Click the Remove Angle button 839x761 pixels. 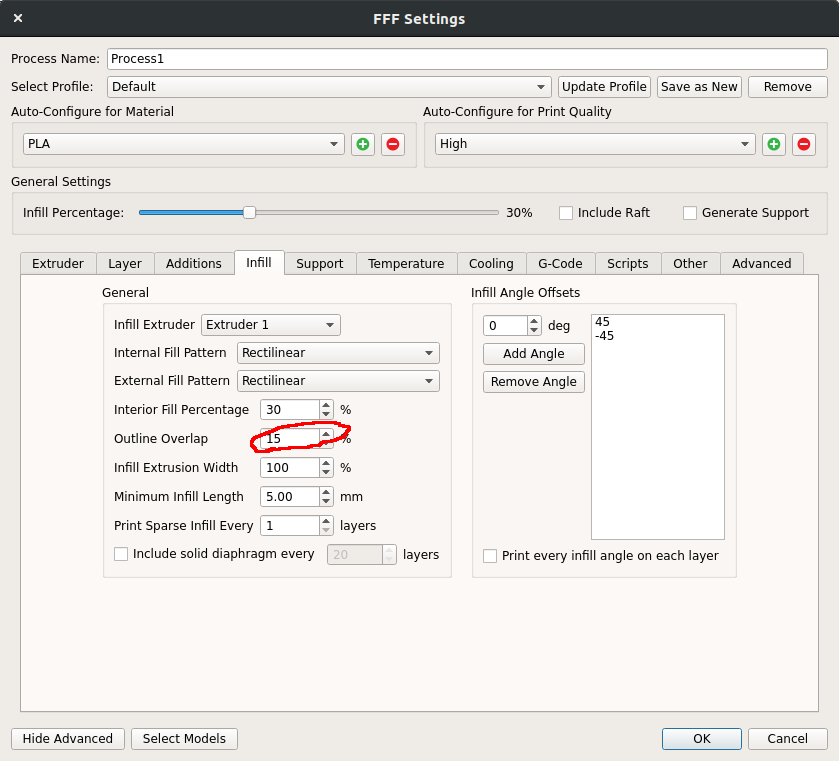click(x=533, y=382)
